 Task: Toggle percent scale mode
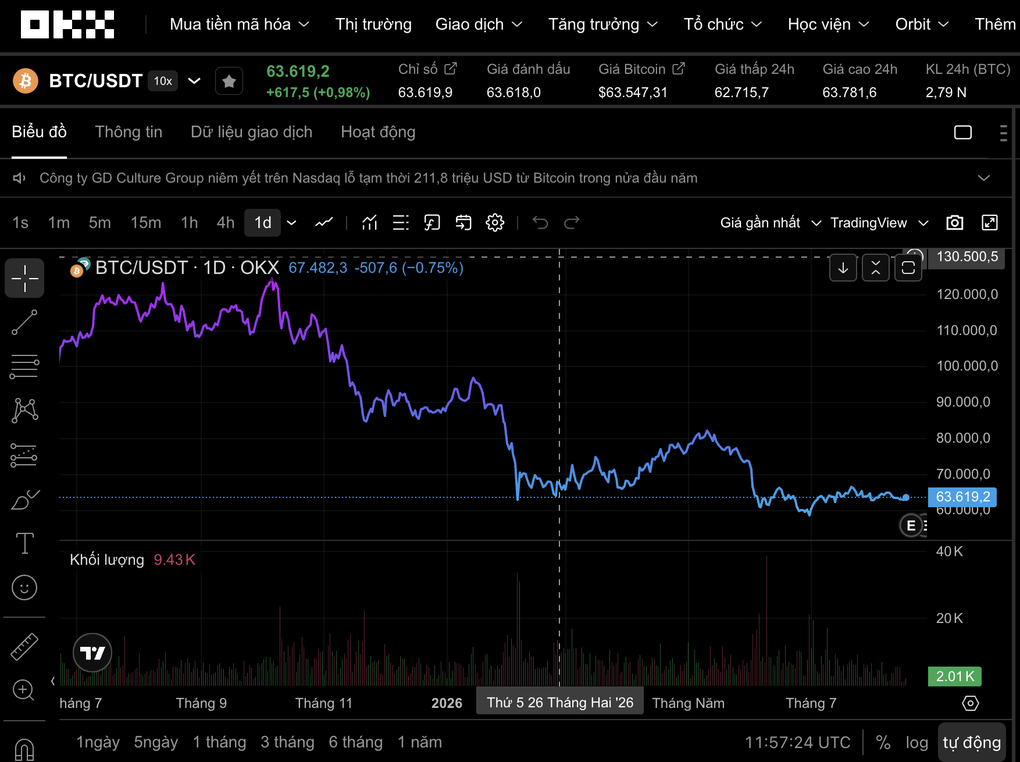(x=883, y=742)
